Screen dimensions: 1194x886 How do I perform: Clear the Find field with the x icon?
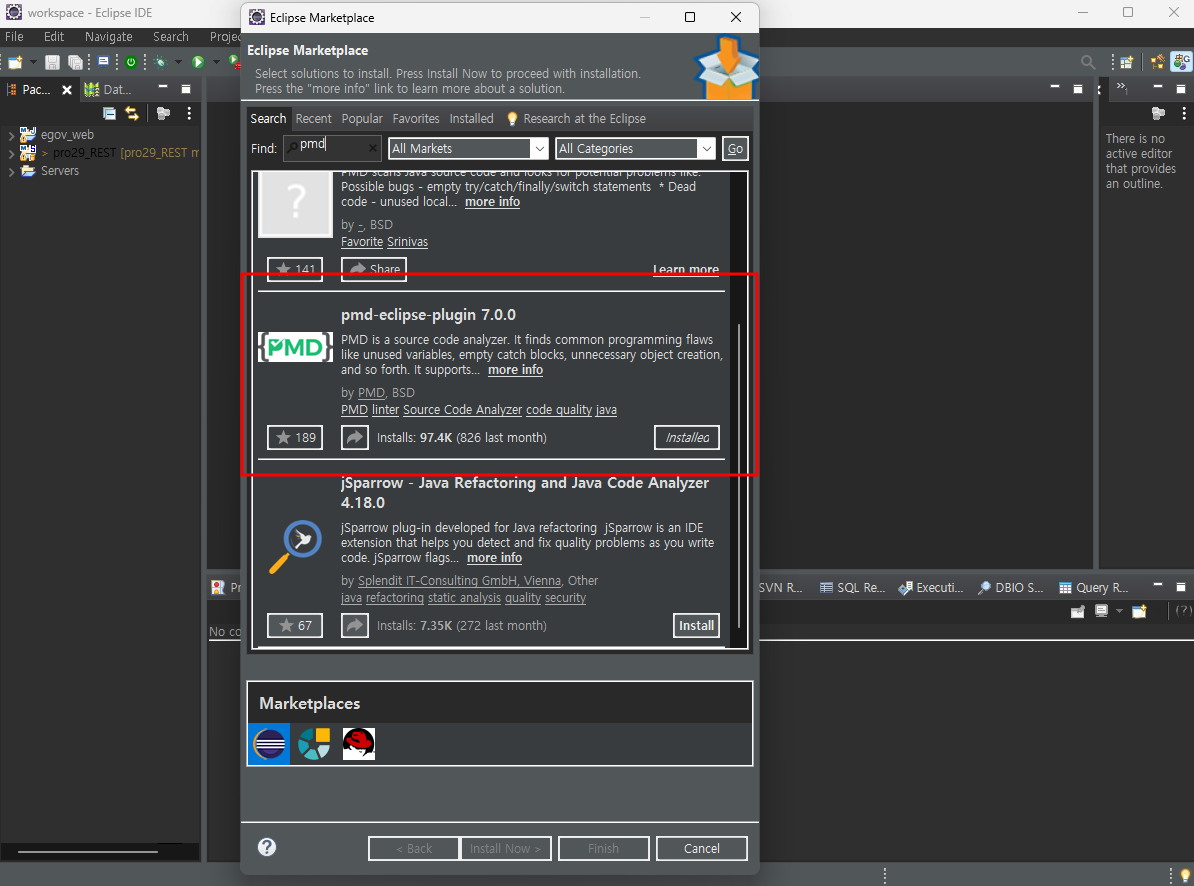pos(372,148)
